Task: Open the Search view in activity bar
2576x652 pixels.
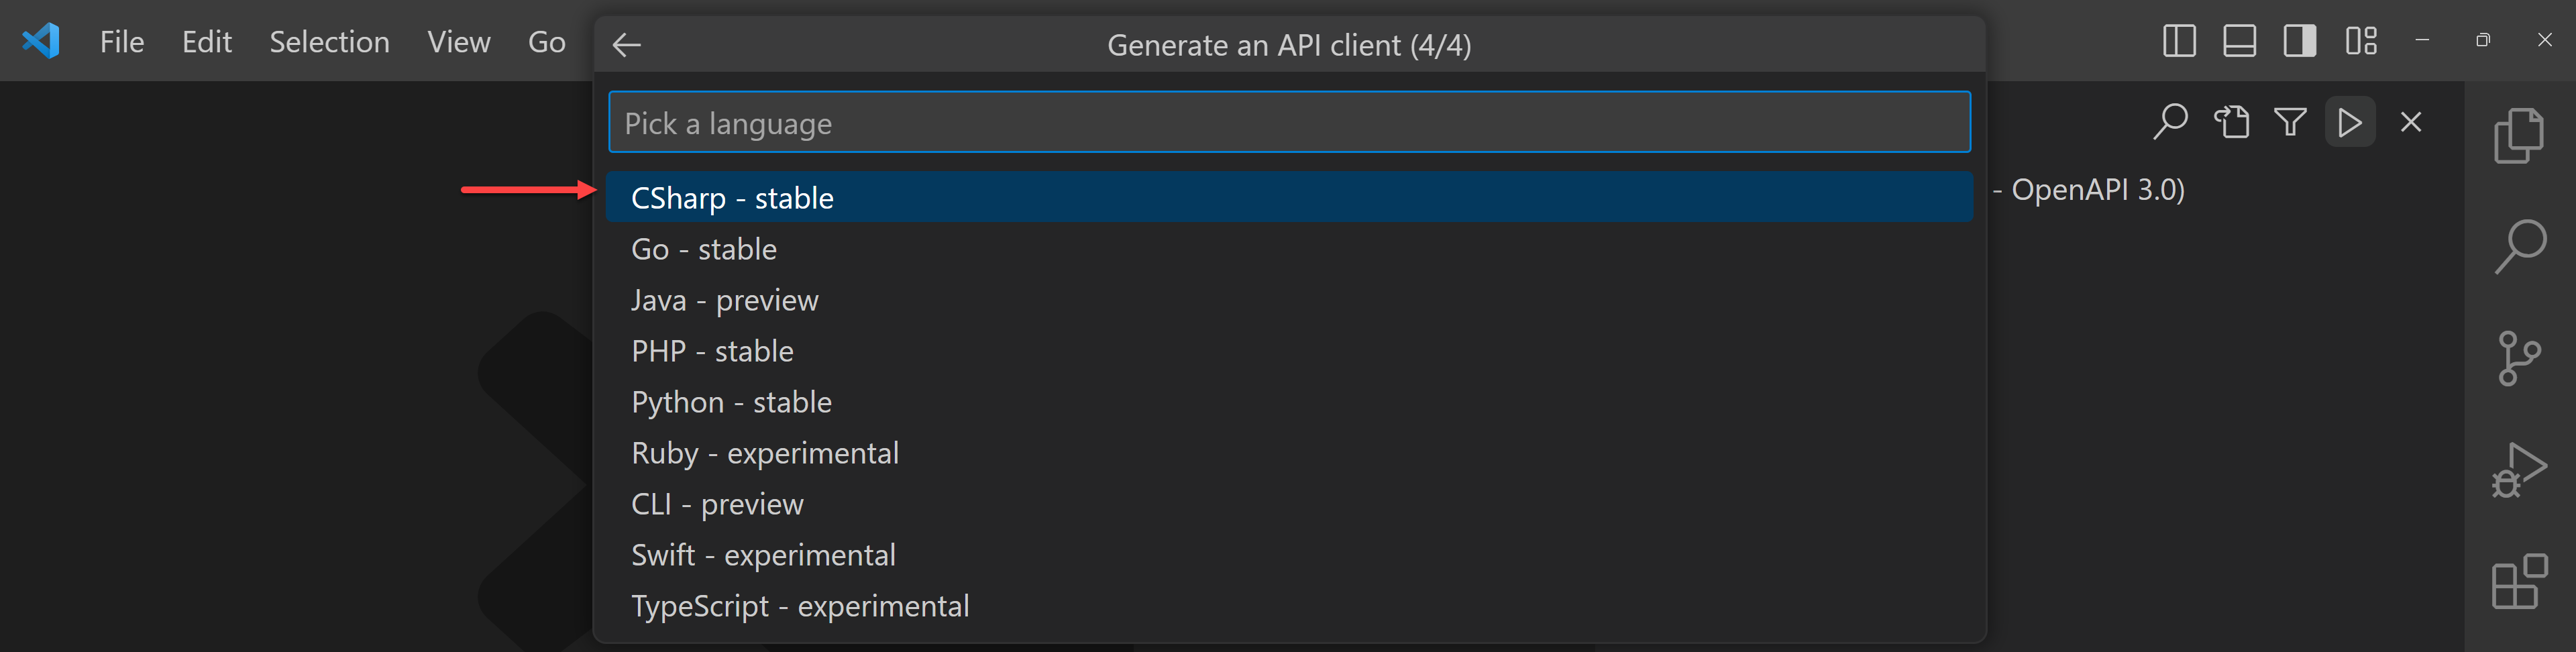Action: (x=2519, y=247)
